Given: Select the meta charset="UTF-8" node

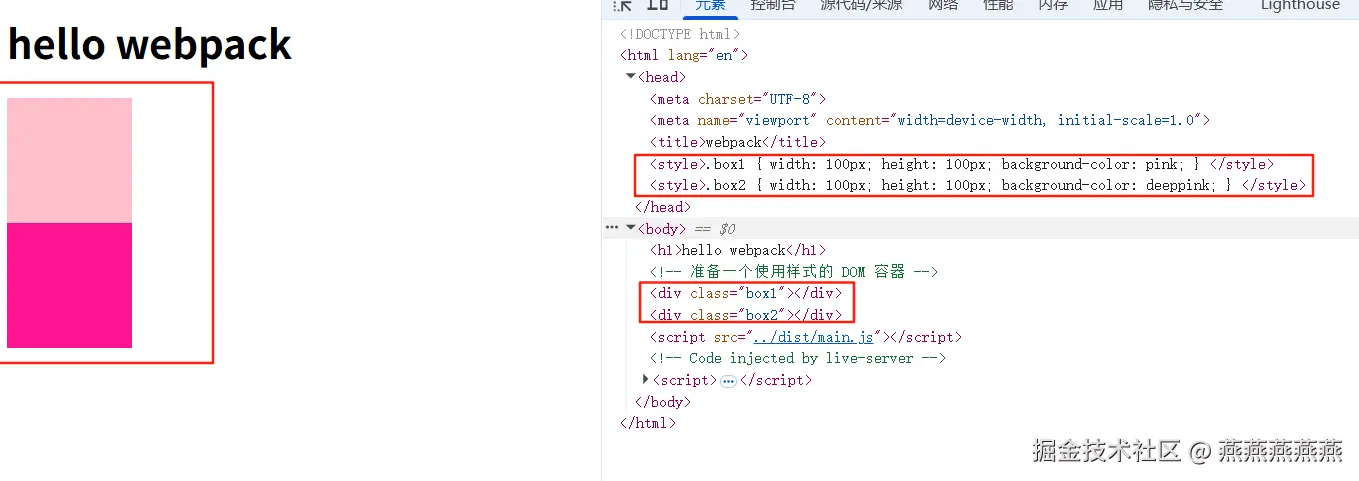Looking at the screenshot, I should coord(738,98).
